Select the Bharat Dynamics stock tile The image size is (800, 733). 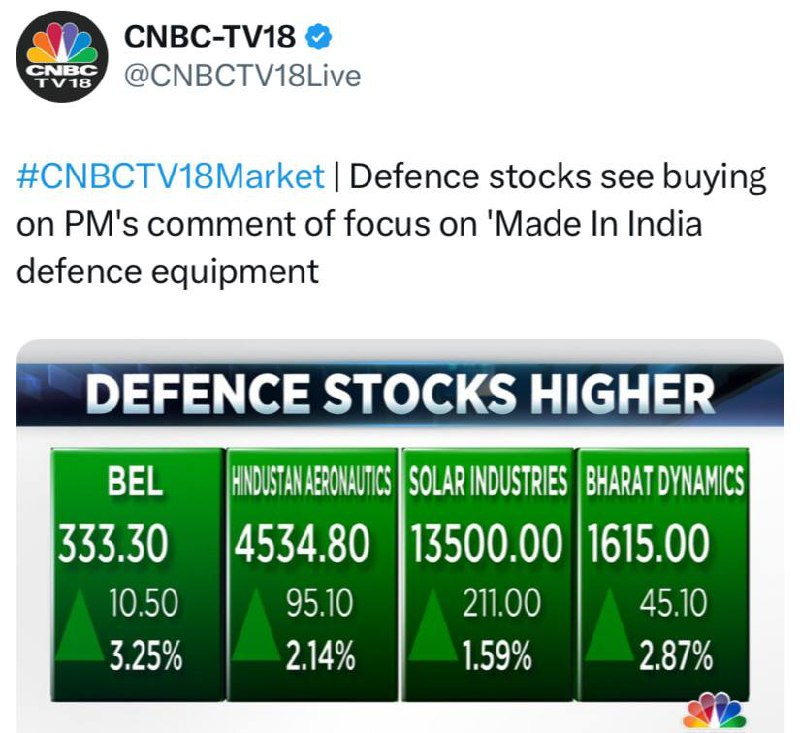tap(664, 574)
